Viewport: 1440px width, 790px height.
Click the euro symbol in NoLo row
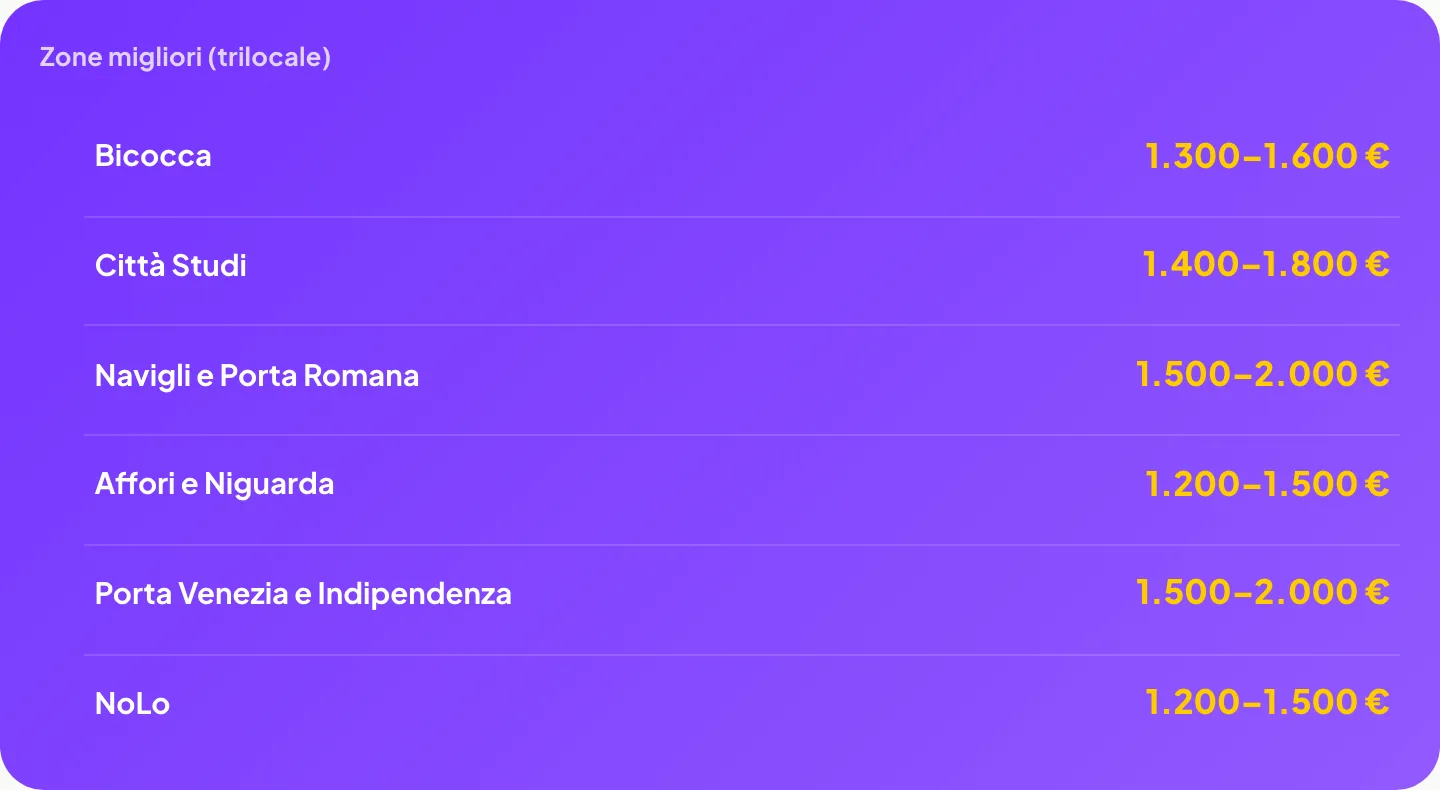(x=1377, y=703)
